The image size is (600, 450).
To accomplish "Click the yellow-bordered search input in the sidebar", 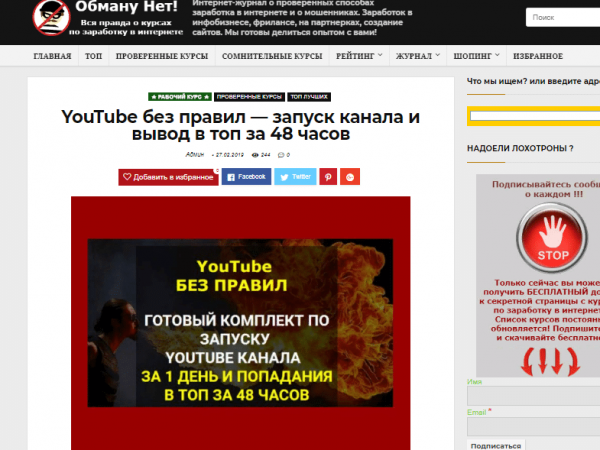I will pos(535,116).
